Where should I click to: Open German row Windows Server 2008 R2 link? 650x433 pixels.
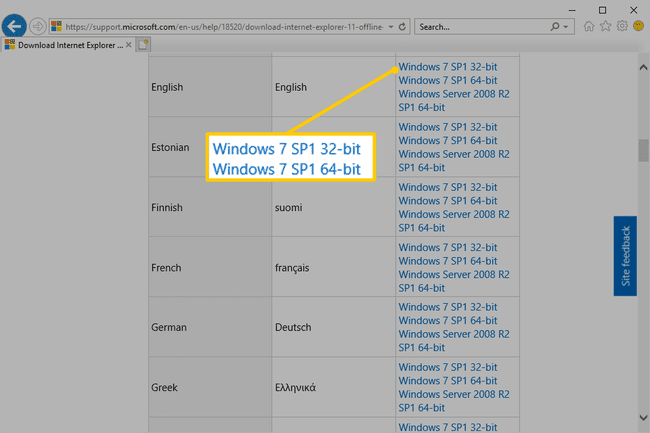coord(454,341)
